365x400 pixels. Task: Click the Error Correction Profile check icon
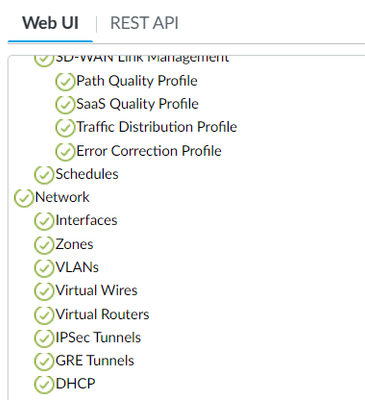(65, 151)
